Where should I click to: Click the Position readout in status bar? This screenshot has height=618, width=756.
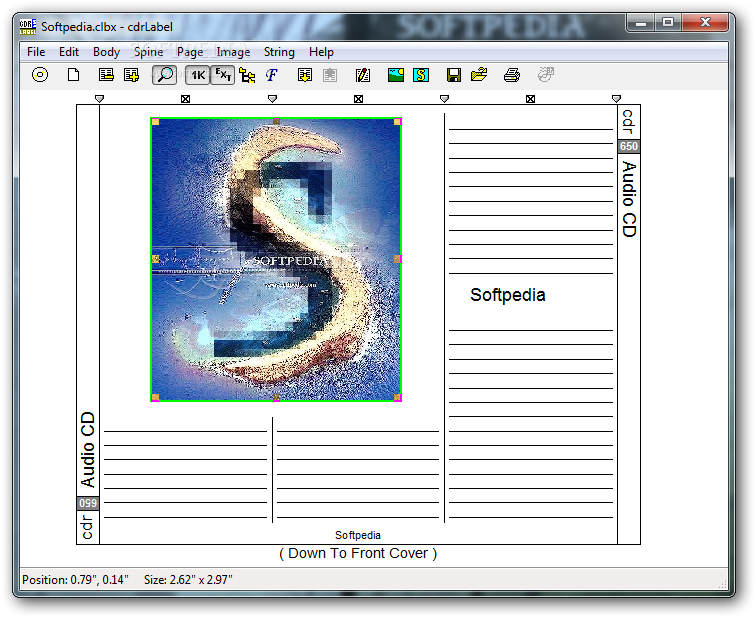75,579
